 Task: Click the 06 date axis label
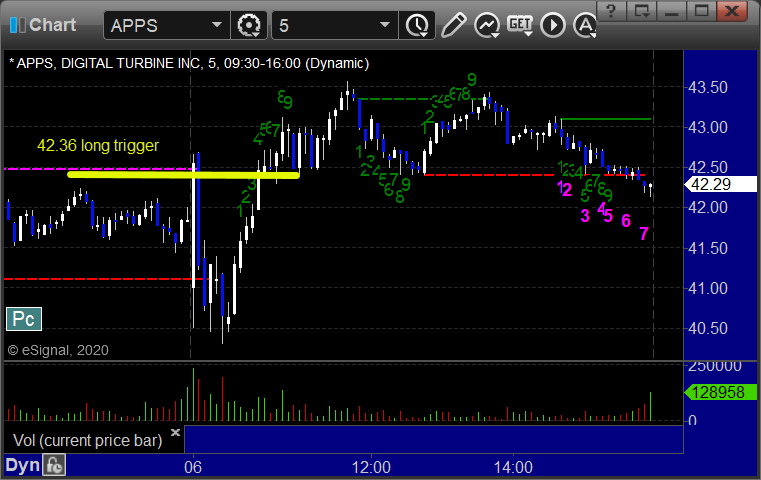point(193,467)
